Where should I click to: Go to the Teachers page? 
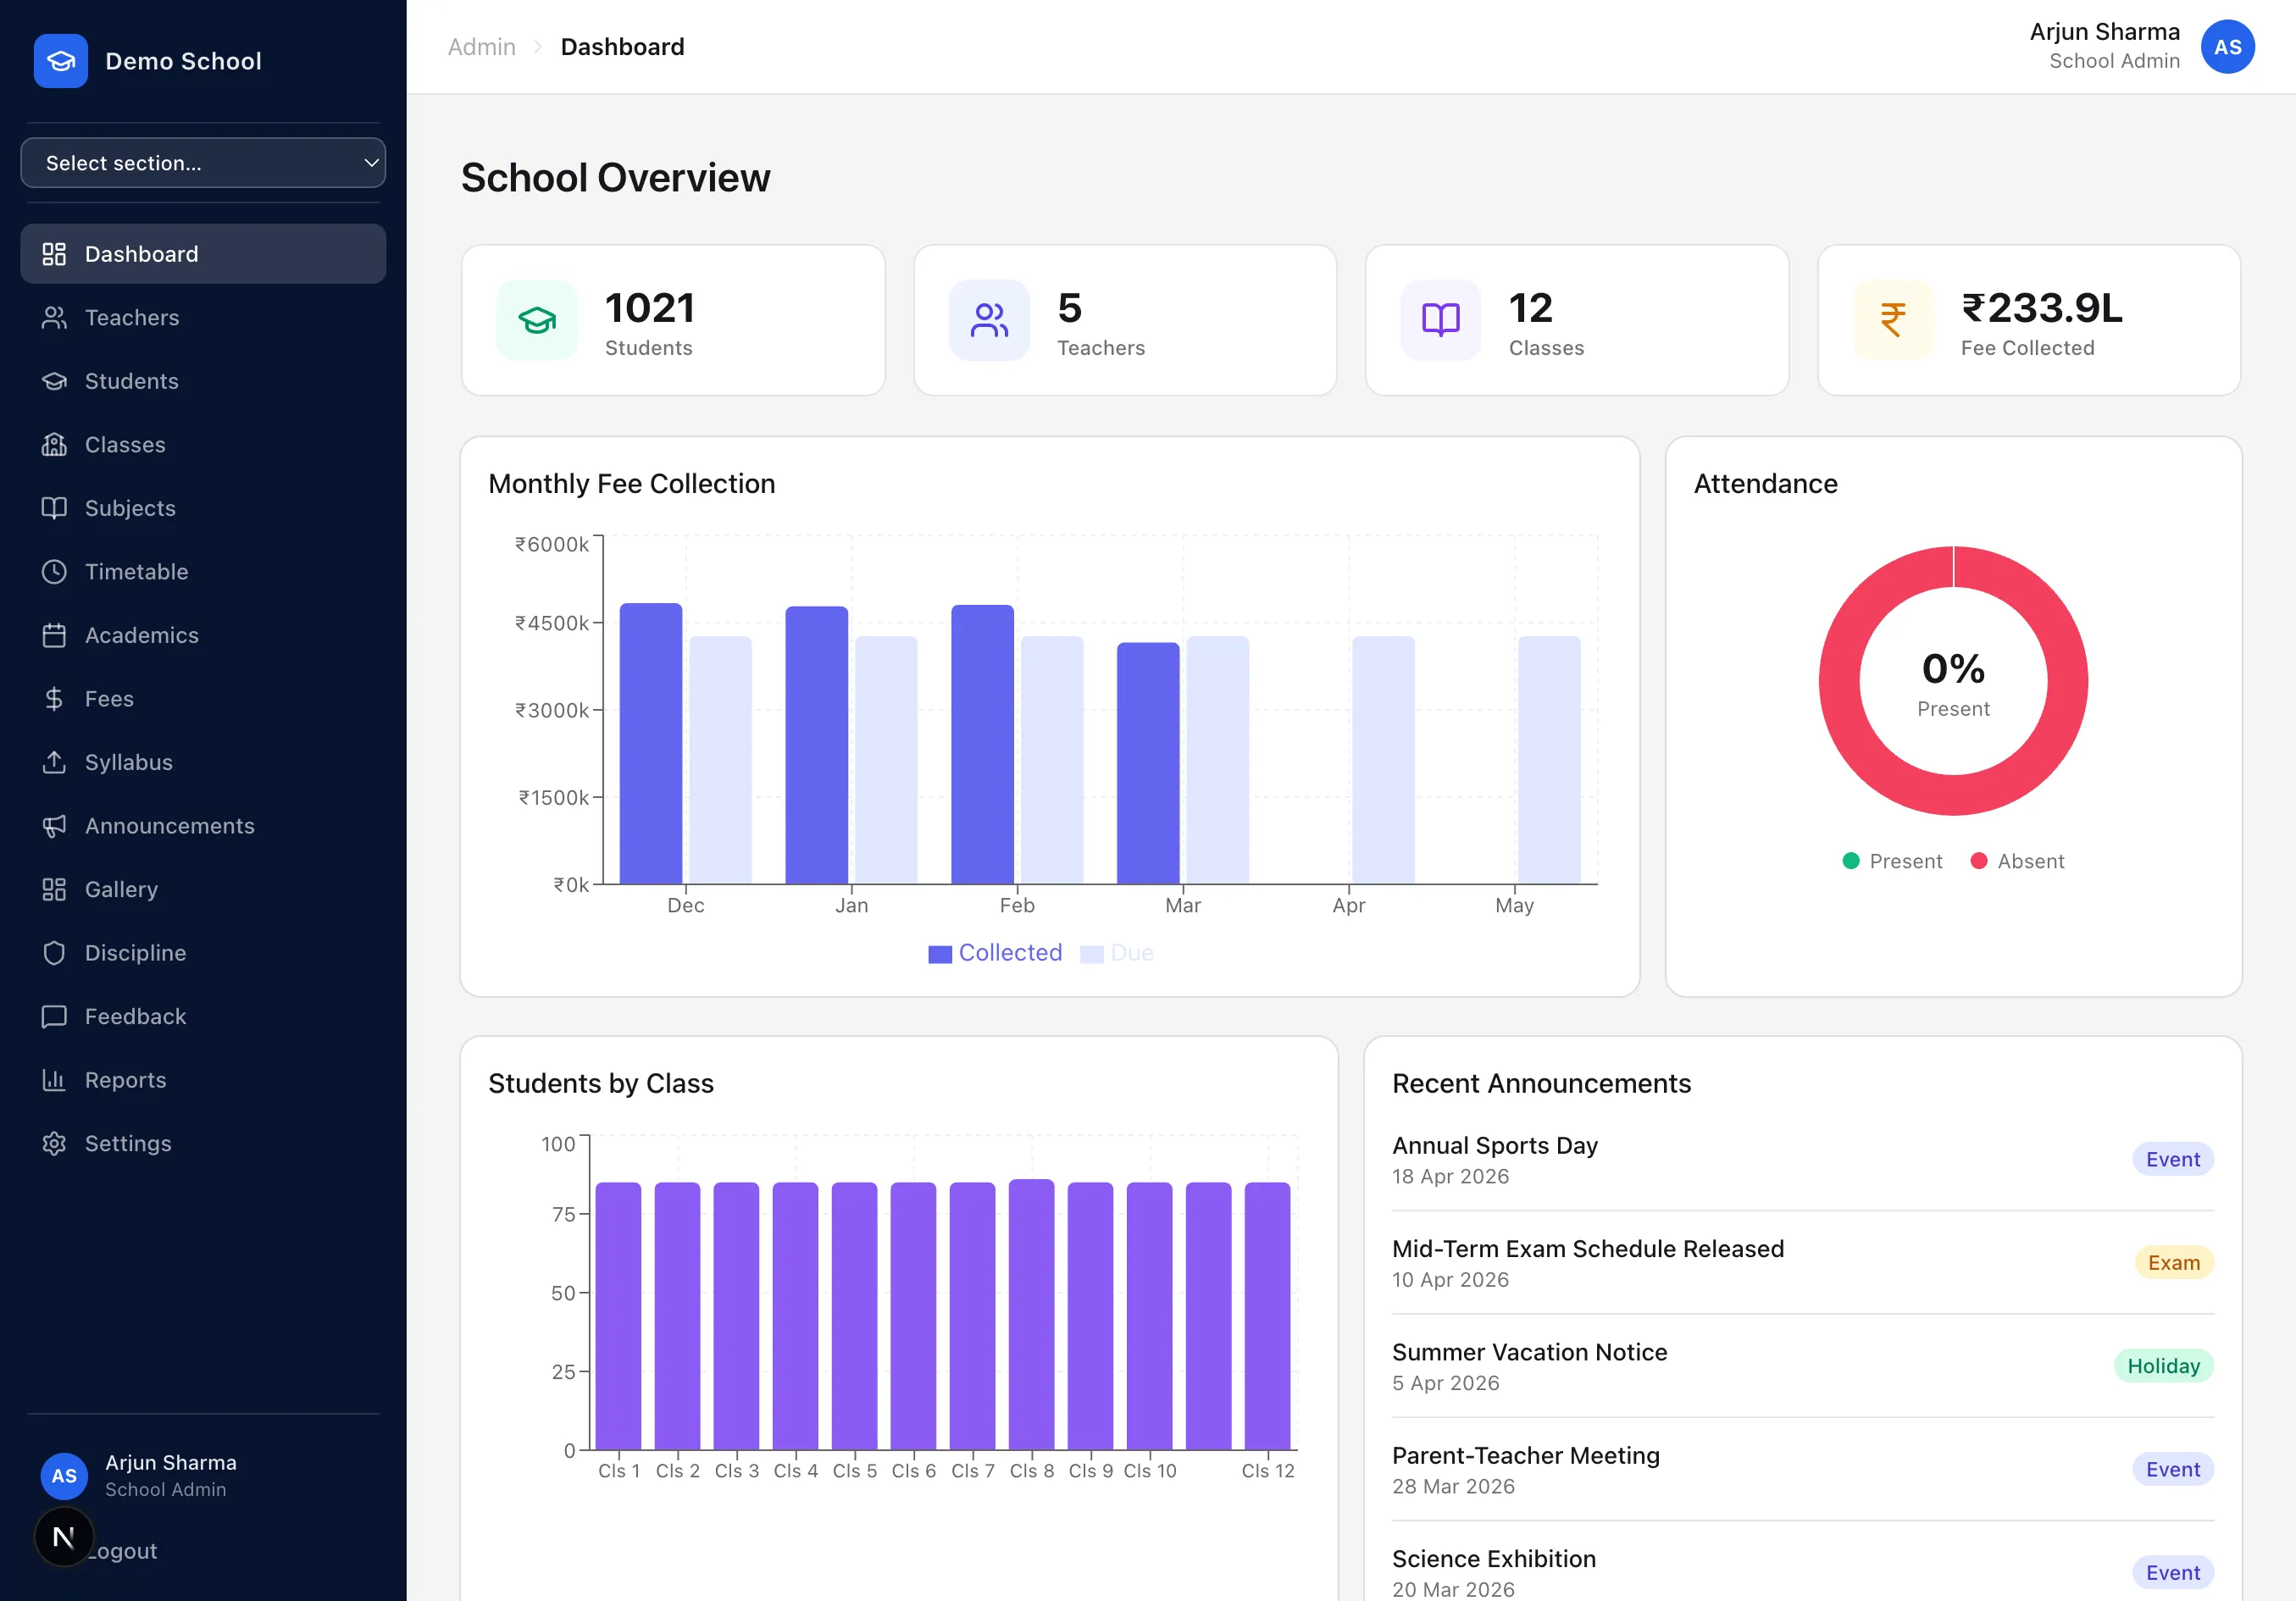[x=203, y=318]
